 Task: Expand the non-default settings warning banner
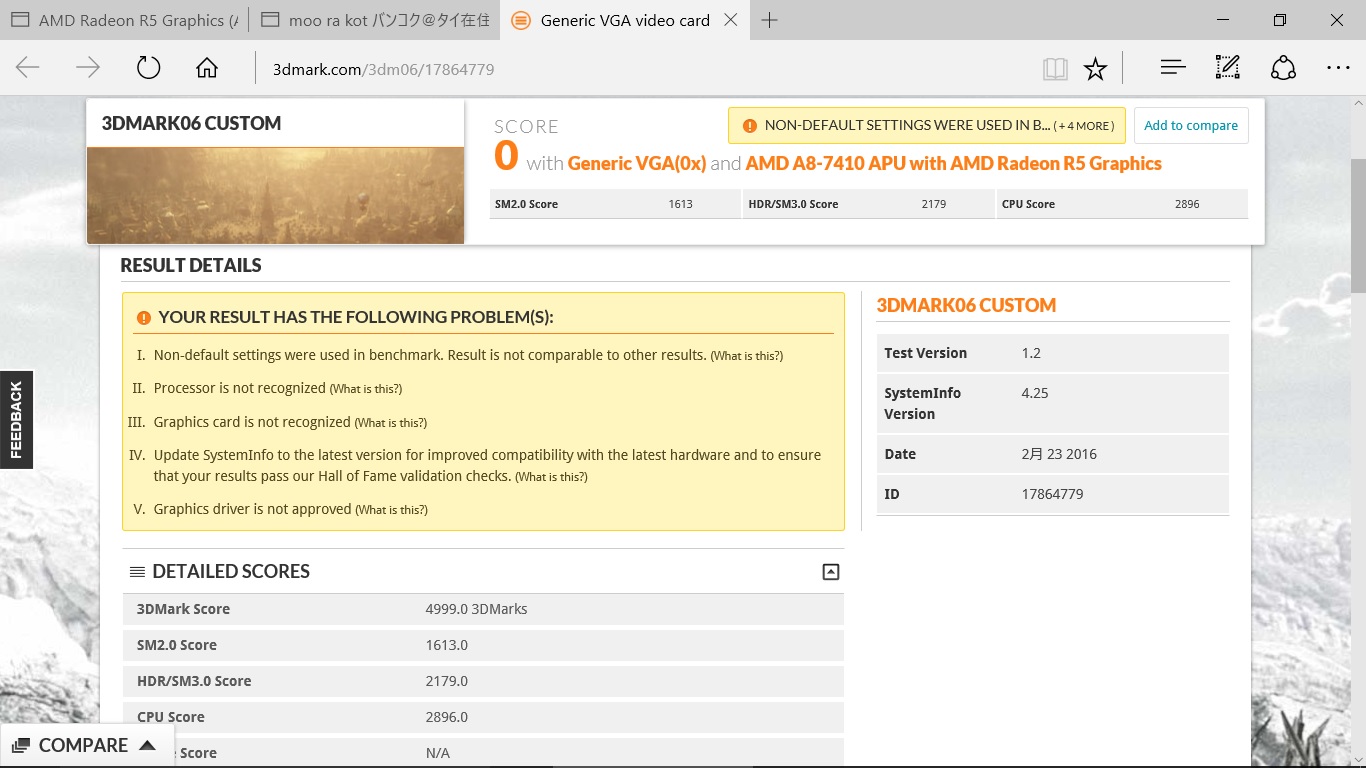pos(927,126)
